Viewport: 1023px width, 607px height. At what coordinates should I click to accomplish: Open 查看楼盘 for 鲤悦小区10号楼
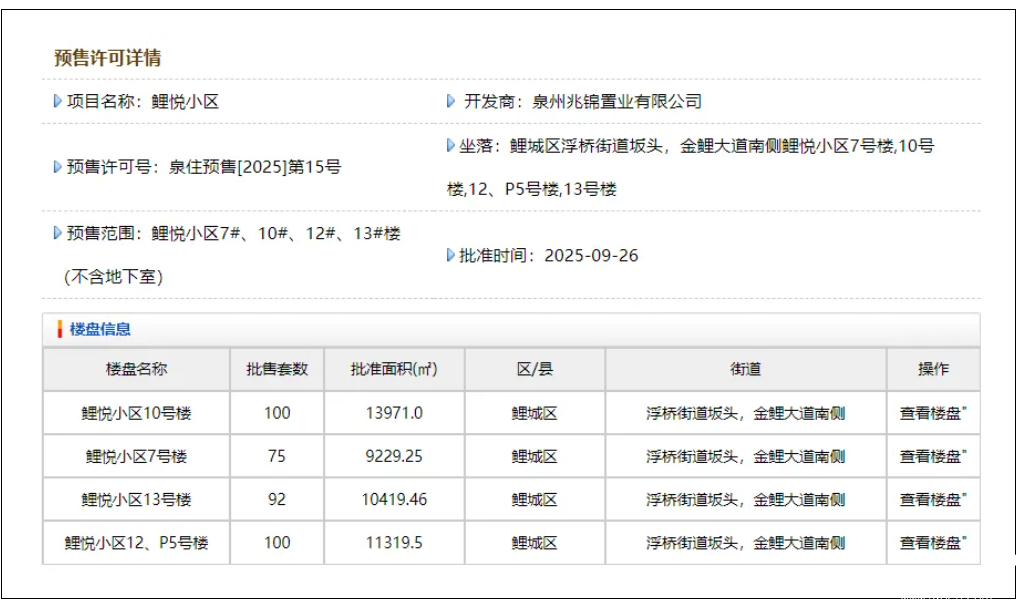(x=932, y=413)
